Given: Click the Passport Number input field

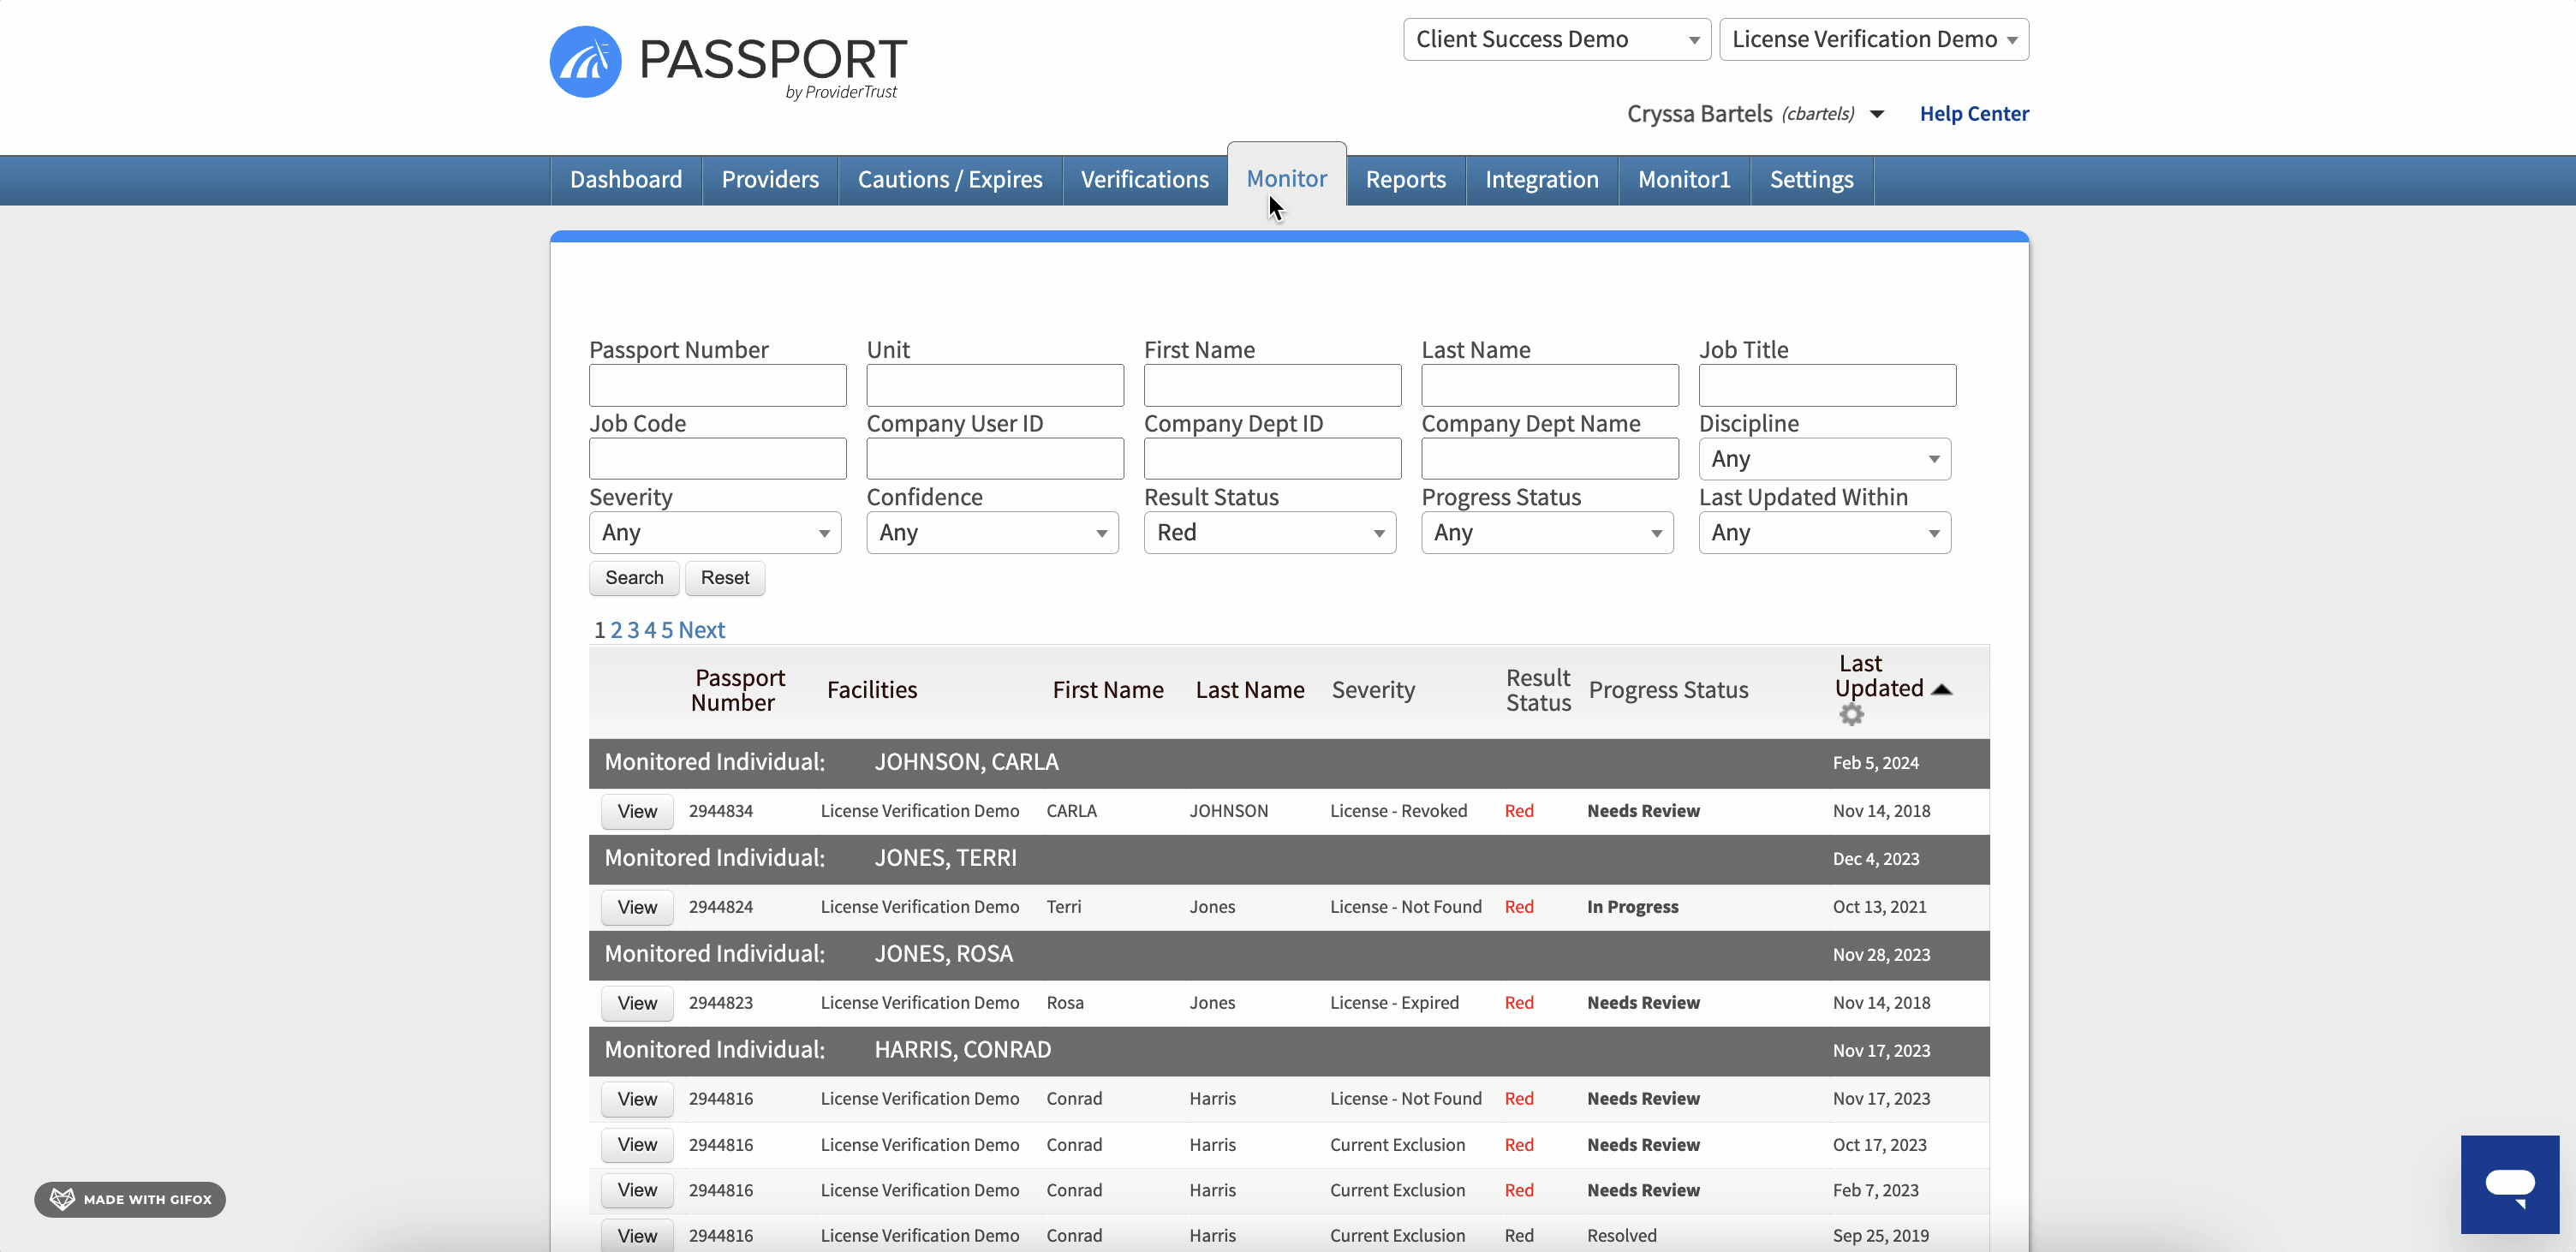Looking at the screenshot, I should coord(717,385).
